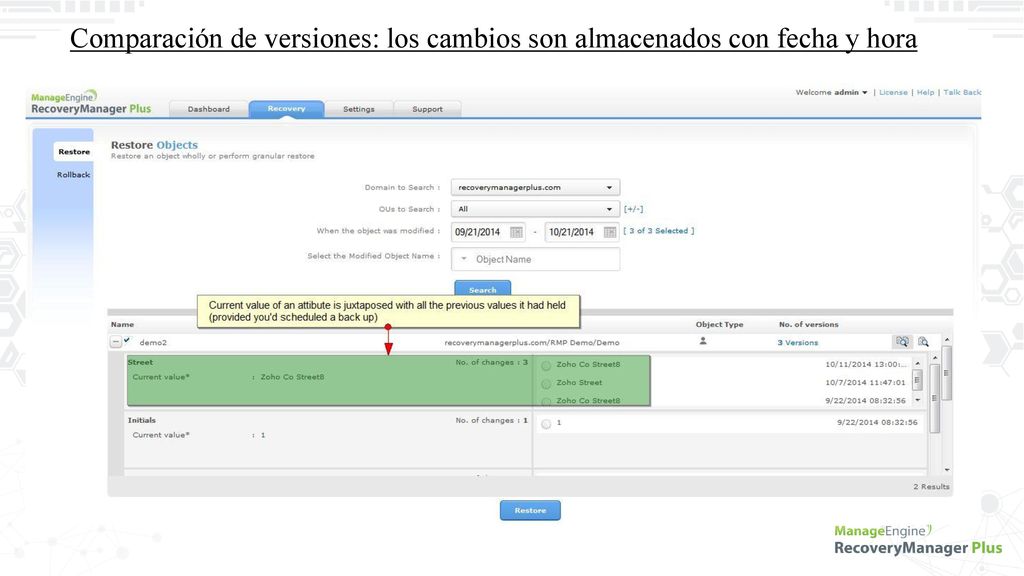Click the second magnifier icon in the demo2 row
The image size is (1024, 576).
coord(923,342)
